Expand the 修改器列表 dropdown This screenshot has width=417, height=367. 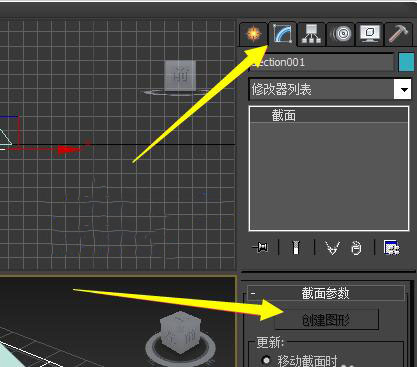pos(402,89)
